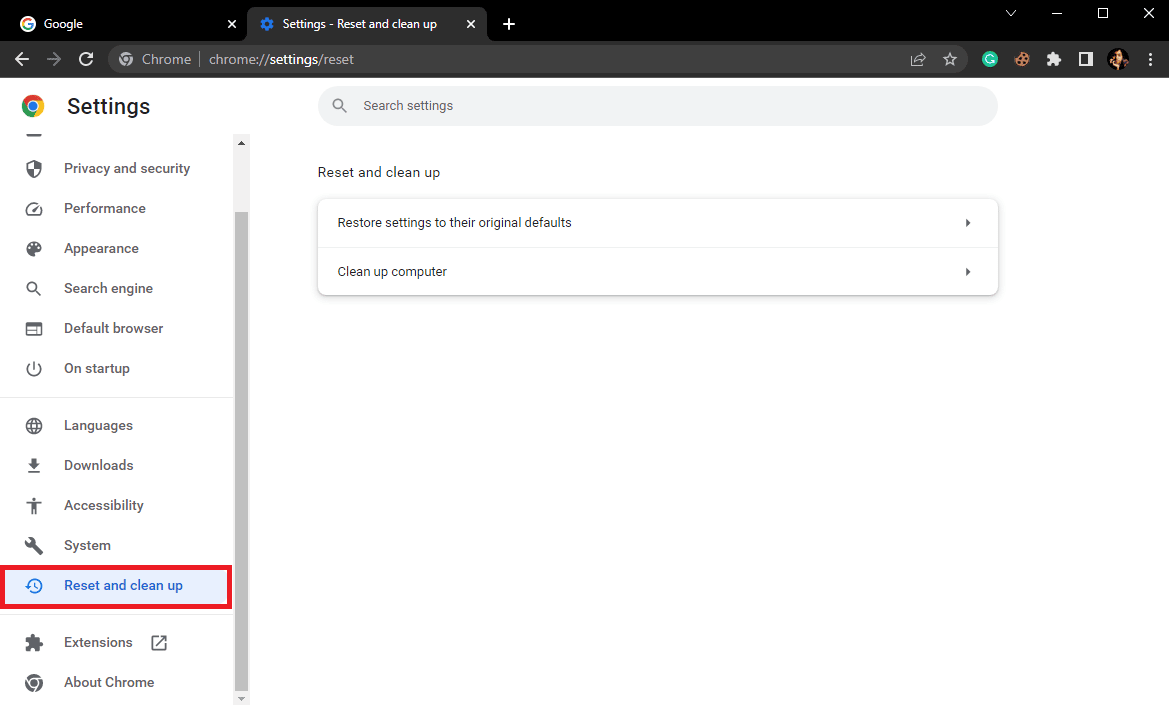Click the search magnifier icon in settings search

[x=339, y=106]
